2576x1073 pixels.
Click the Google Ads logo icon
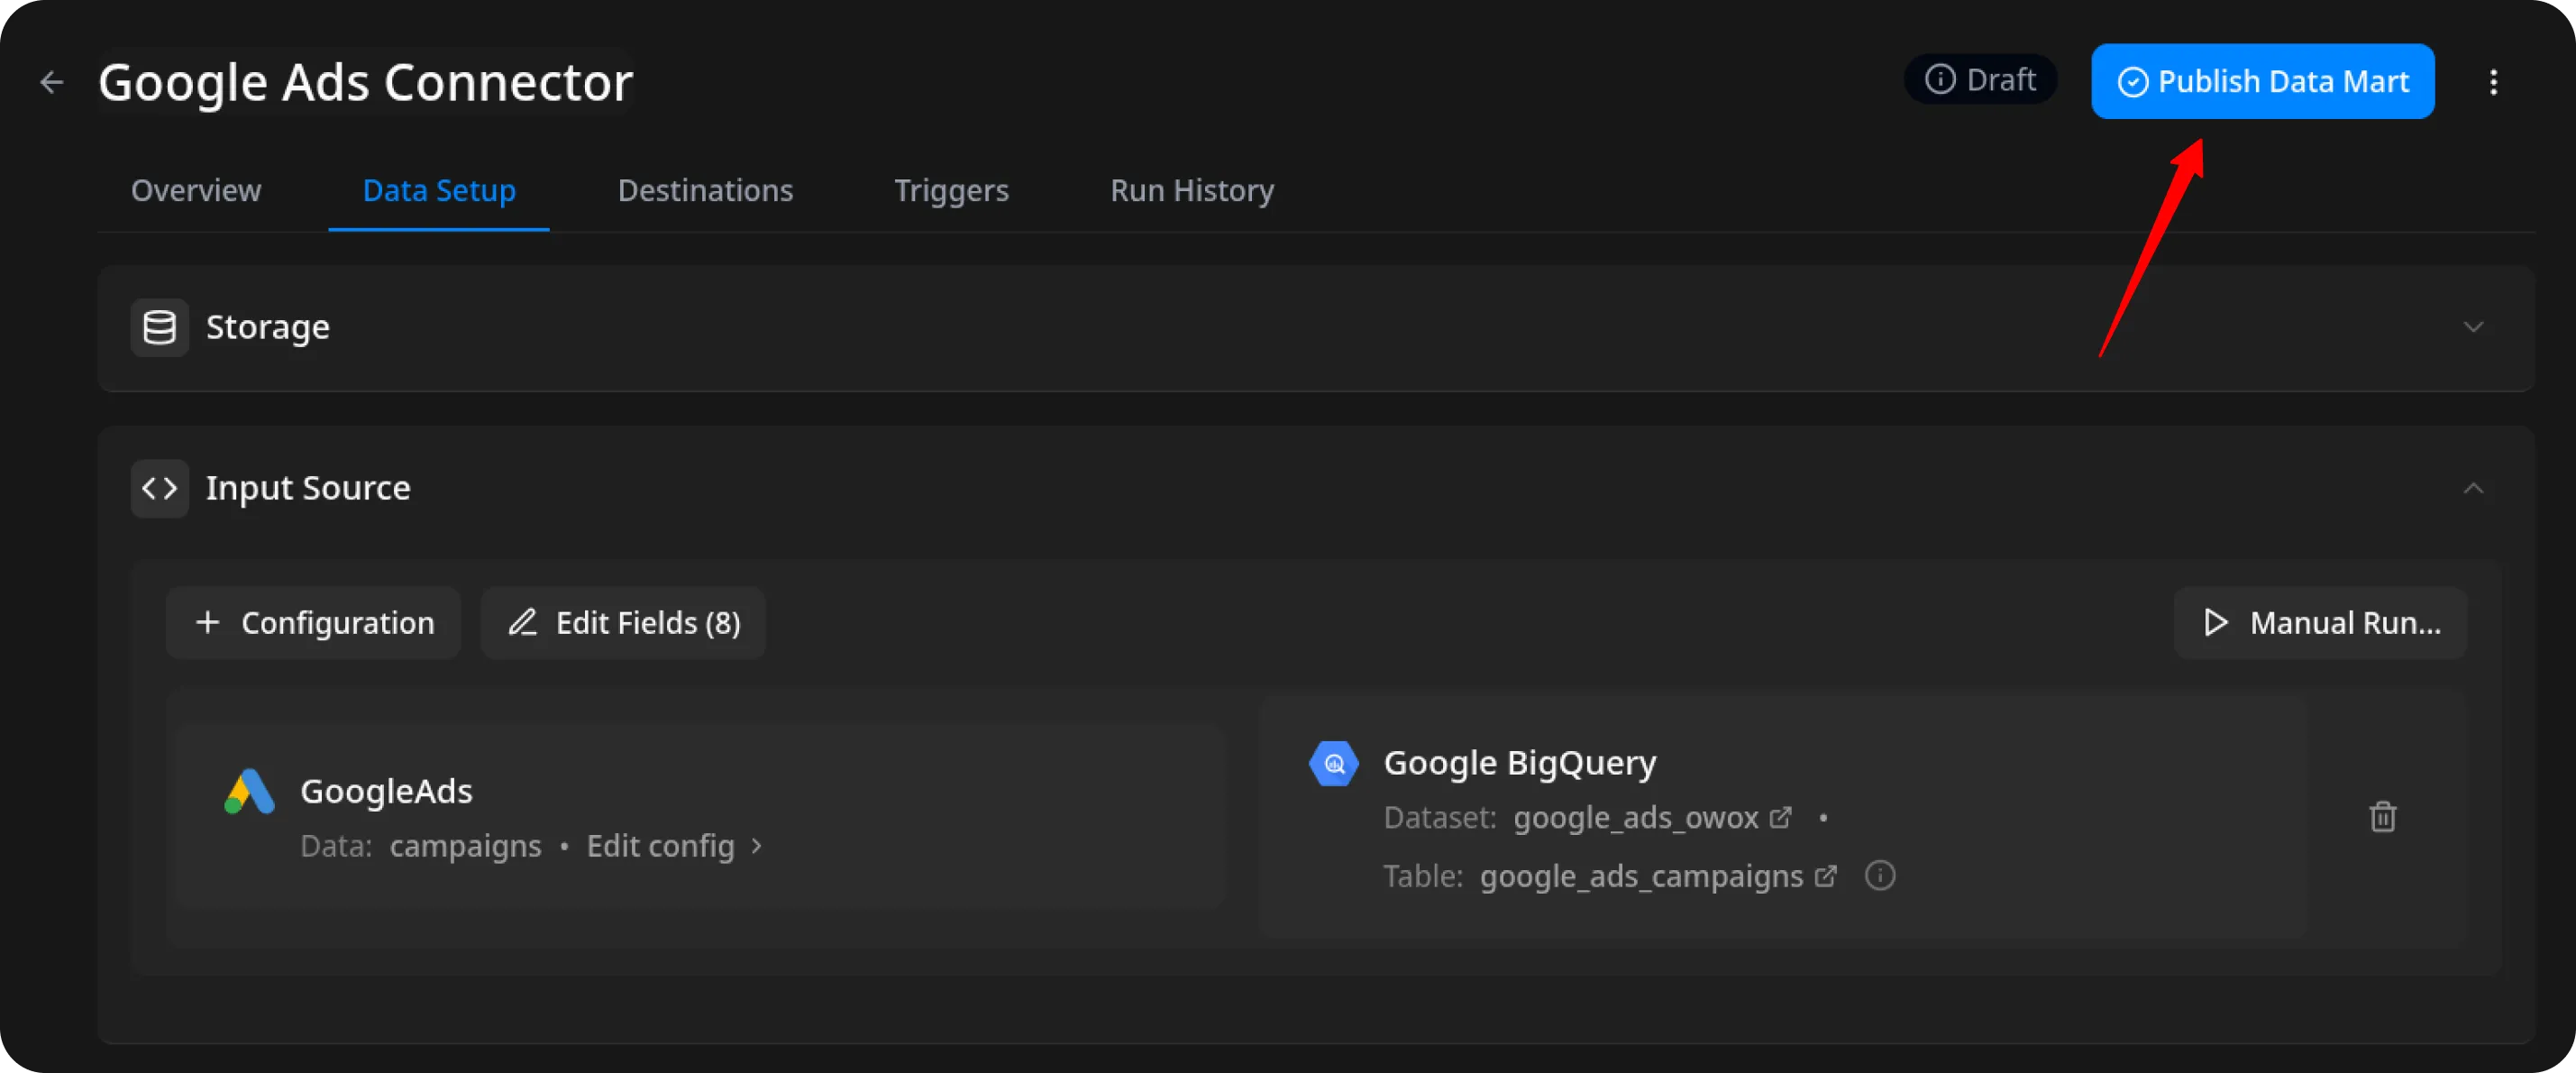pyautogui.click(x=247, y=791)
